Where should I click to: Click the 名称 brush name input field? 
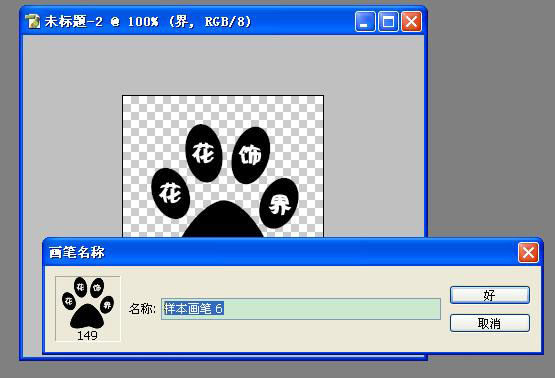click(x=301, y=309)
